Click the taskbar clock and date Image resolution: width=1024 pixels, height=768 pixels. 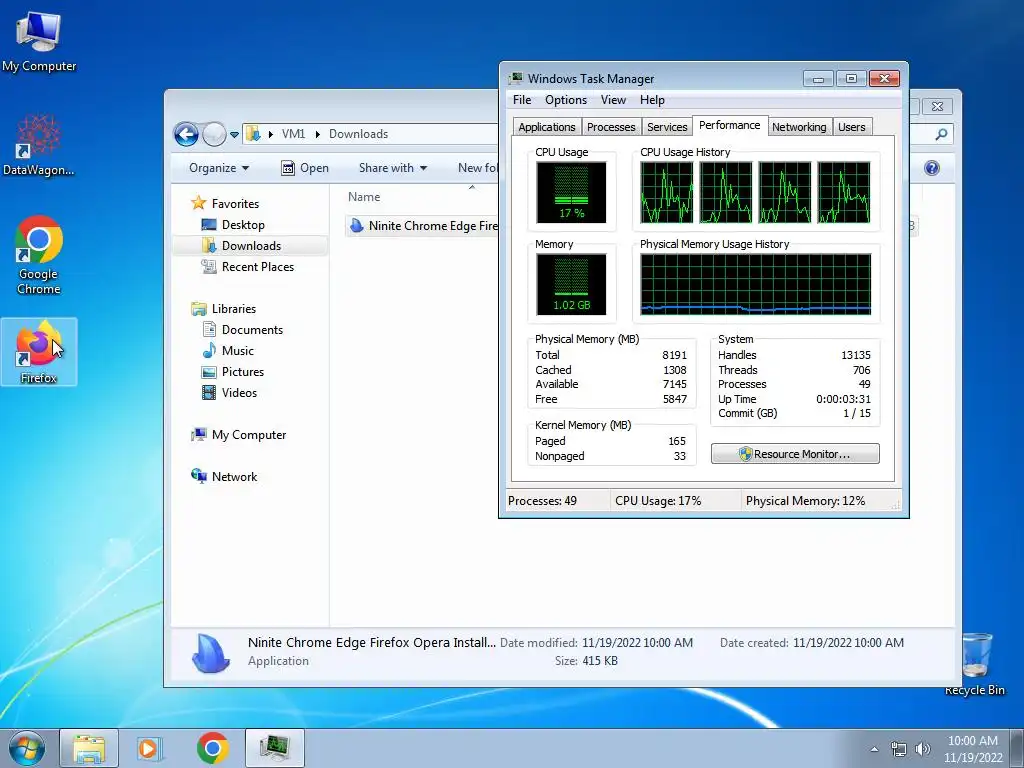tap(973, 749)
